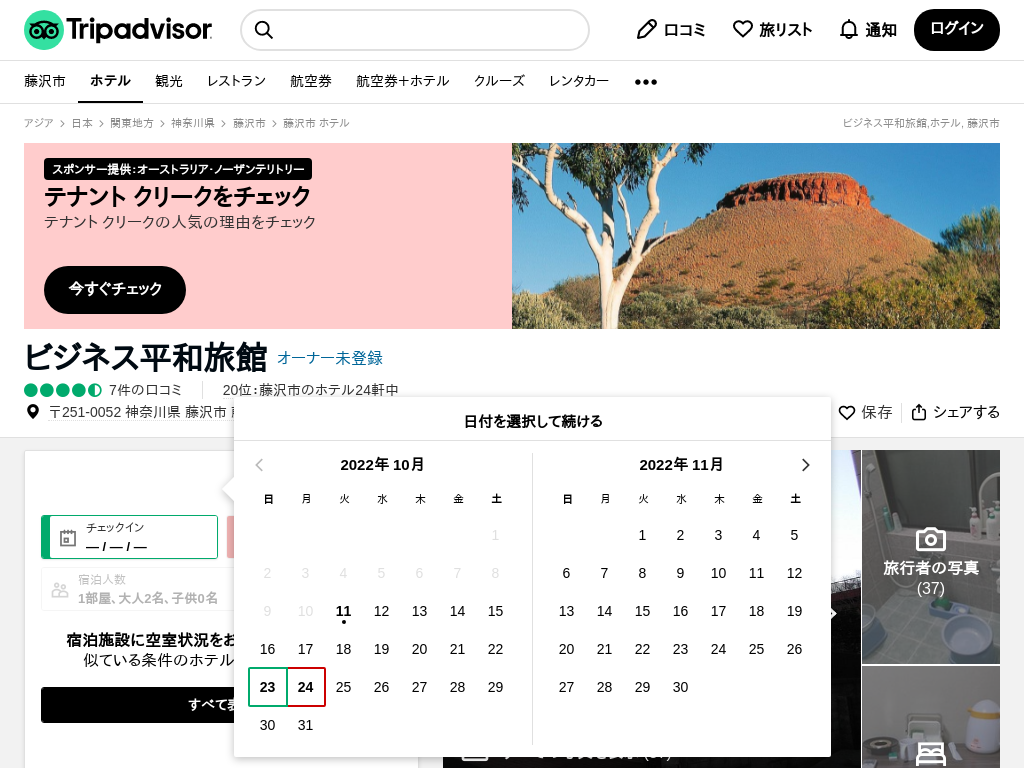Click breadcrumb link 日本
Screen dimensions: 1024x768
click(82, 123)
